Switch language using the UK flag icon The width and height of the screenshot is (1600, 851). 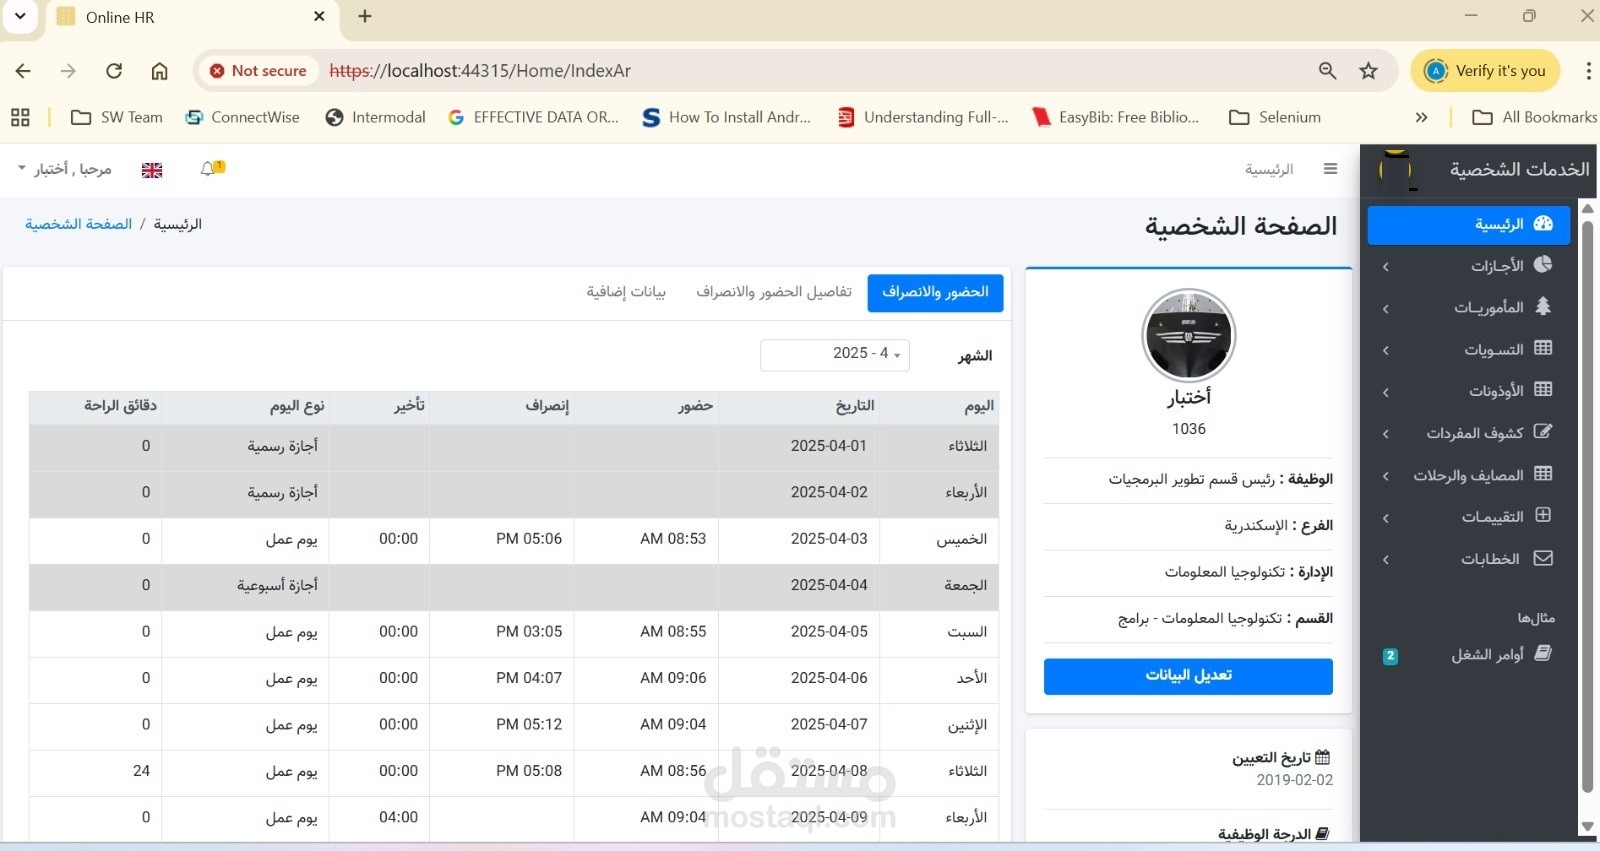point(152,170)
